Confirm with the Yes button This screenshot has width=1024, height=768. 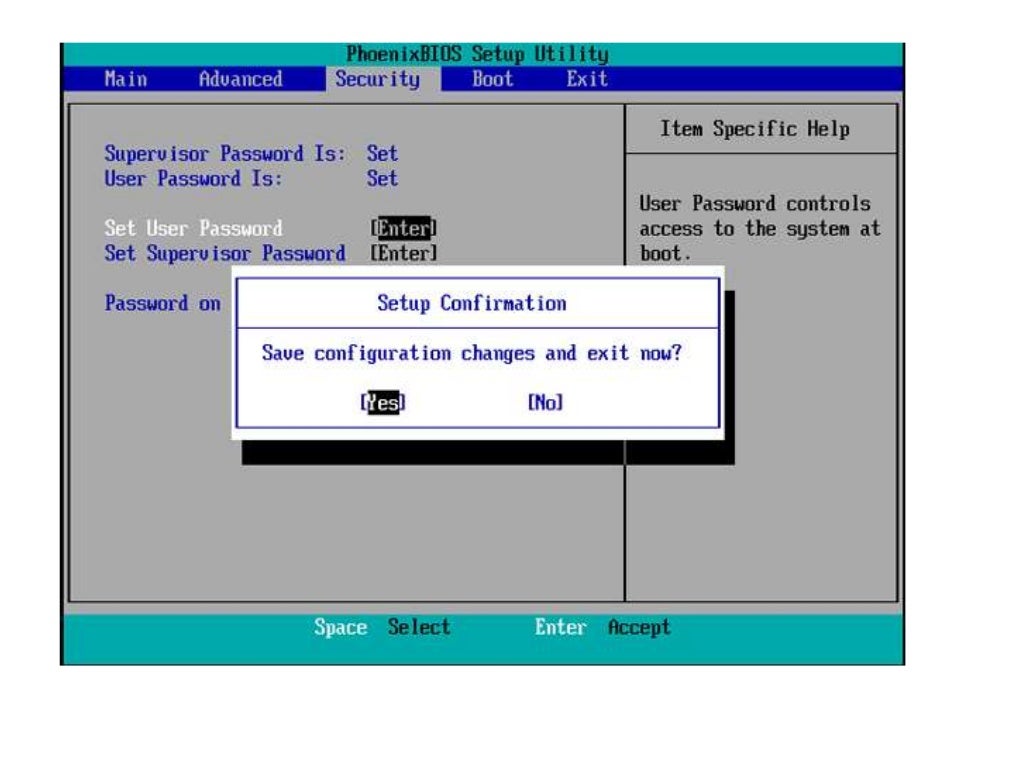coord(383,402)
